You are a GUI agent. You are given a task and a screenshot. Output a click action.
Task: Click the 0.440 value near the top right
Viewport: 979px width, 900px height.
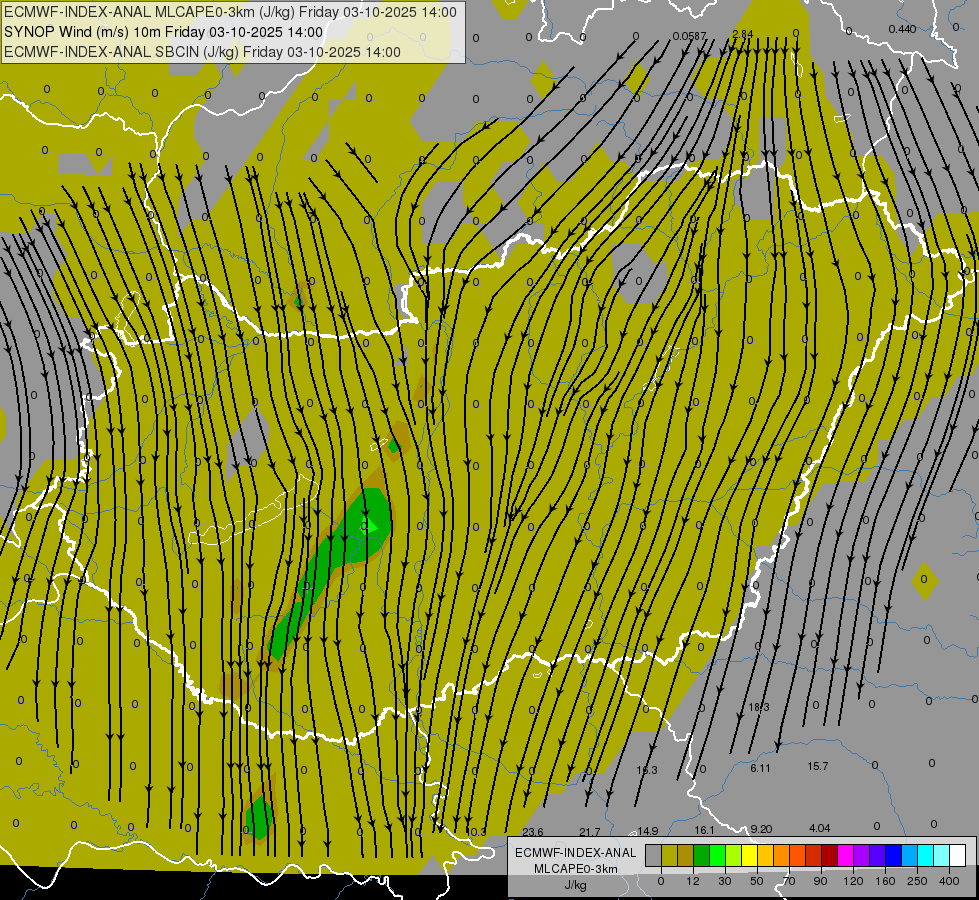click(901, 29)
